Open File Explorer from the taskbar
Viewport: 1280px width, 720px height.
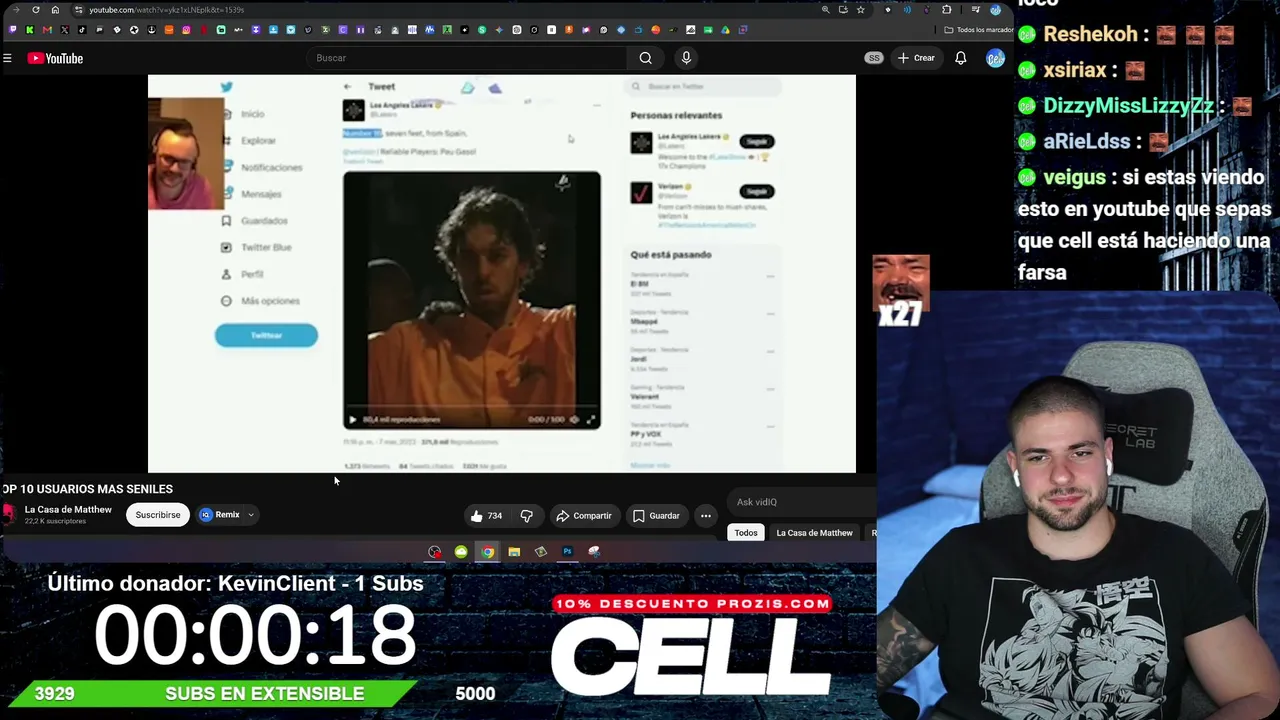pos(514,552)
